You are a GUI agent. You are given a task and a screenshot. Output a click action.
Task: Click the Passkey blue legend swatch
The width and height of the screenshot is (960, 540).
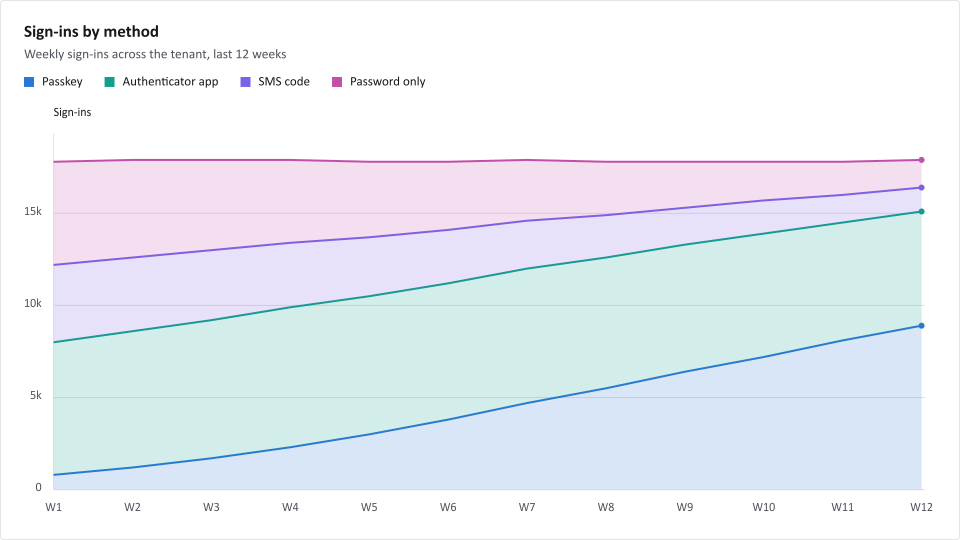click(x=29, y=82)
